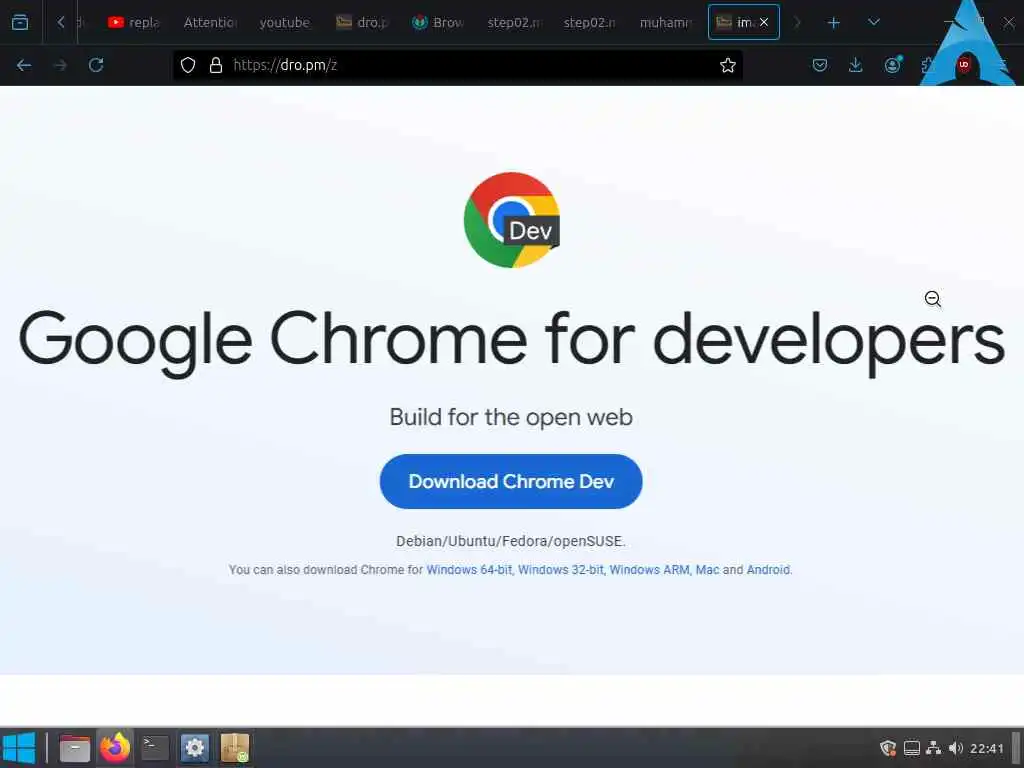Open the Firefox account menu
The width and height of the screenshot is (1024, 768).
point(893,65)
